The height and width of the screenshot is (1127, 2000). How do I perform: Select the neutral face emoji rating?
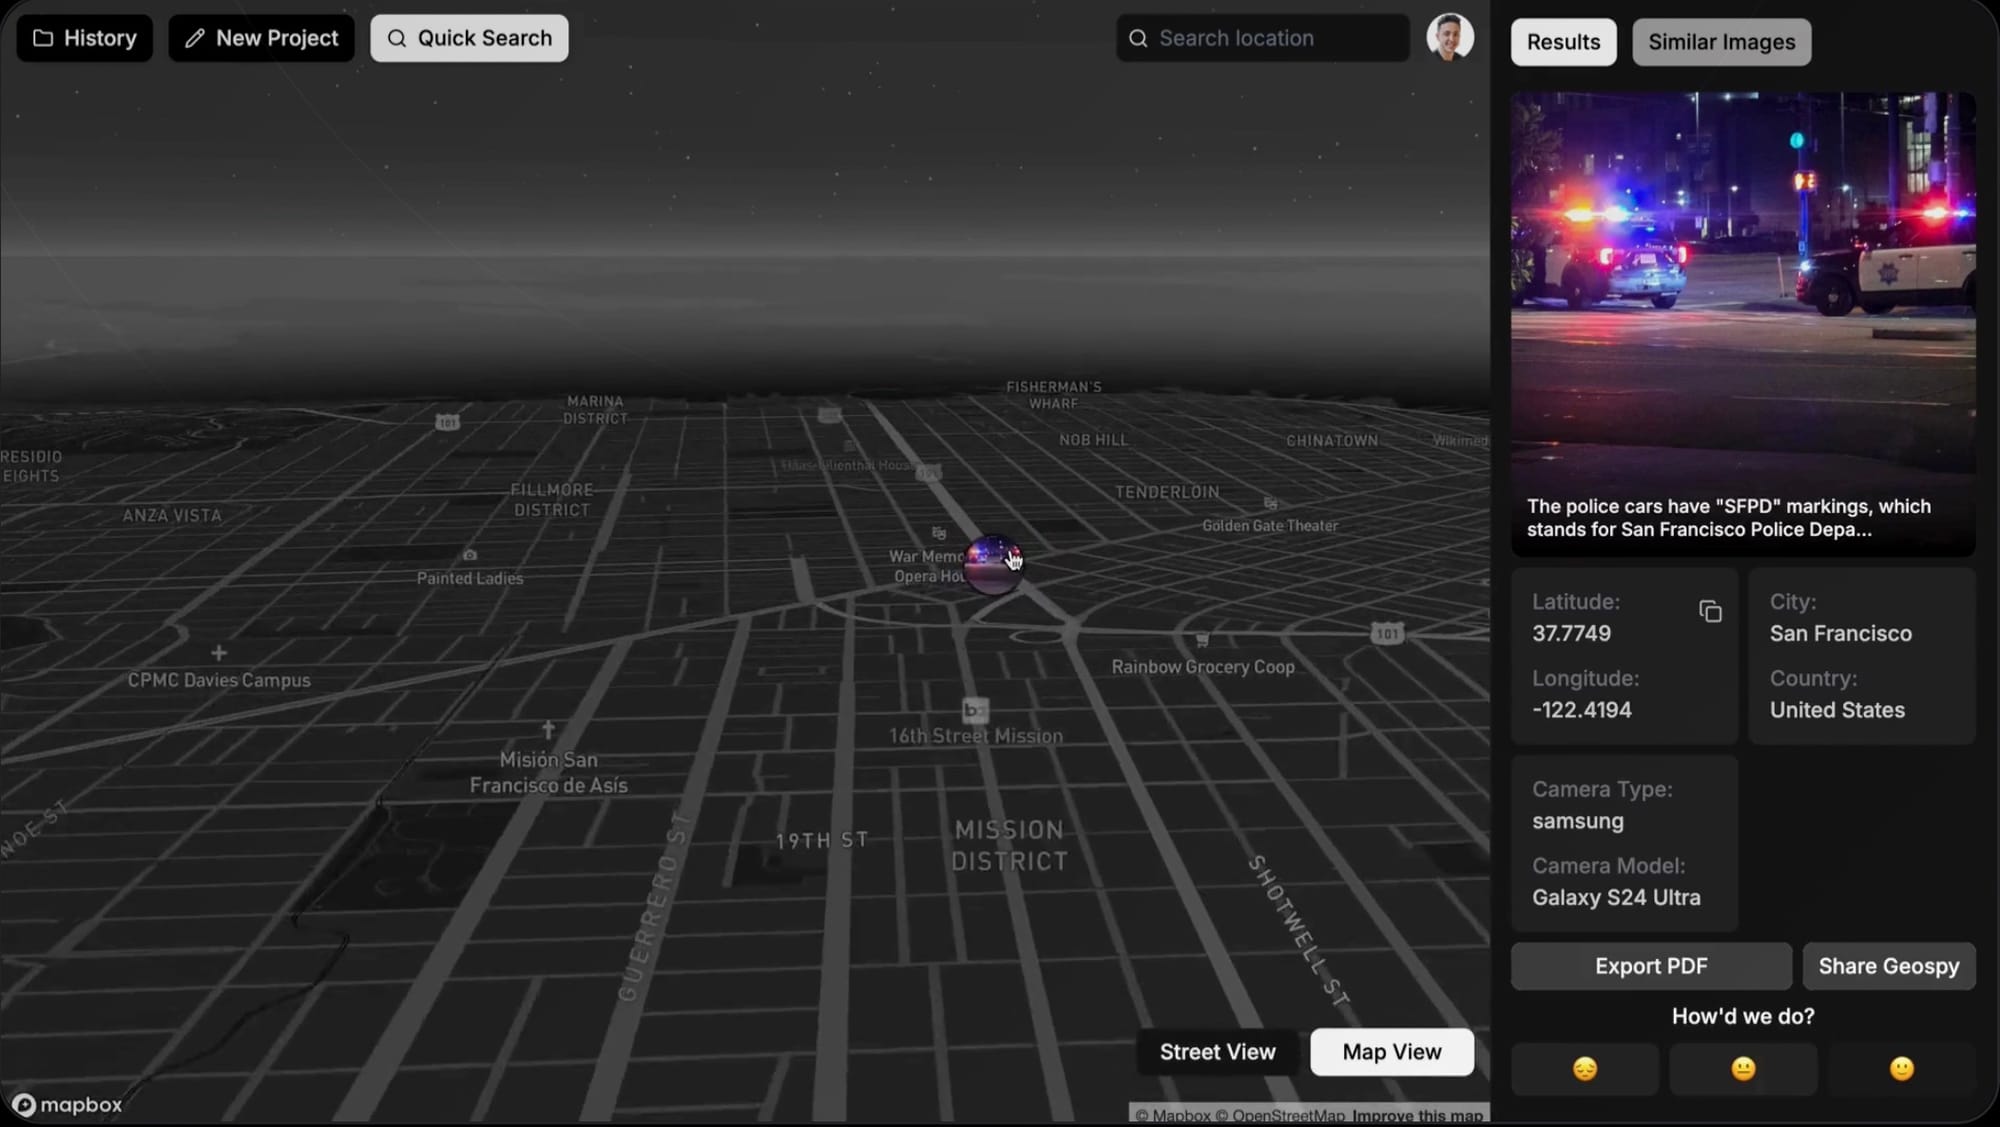coord(1742,1069)
